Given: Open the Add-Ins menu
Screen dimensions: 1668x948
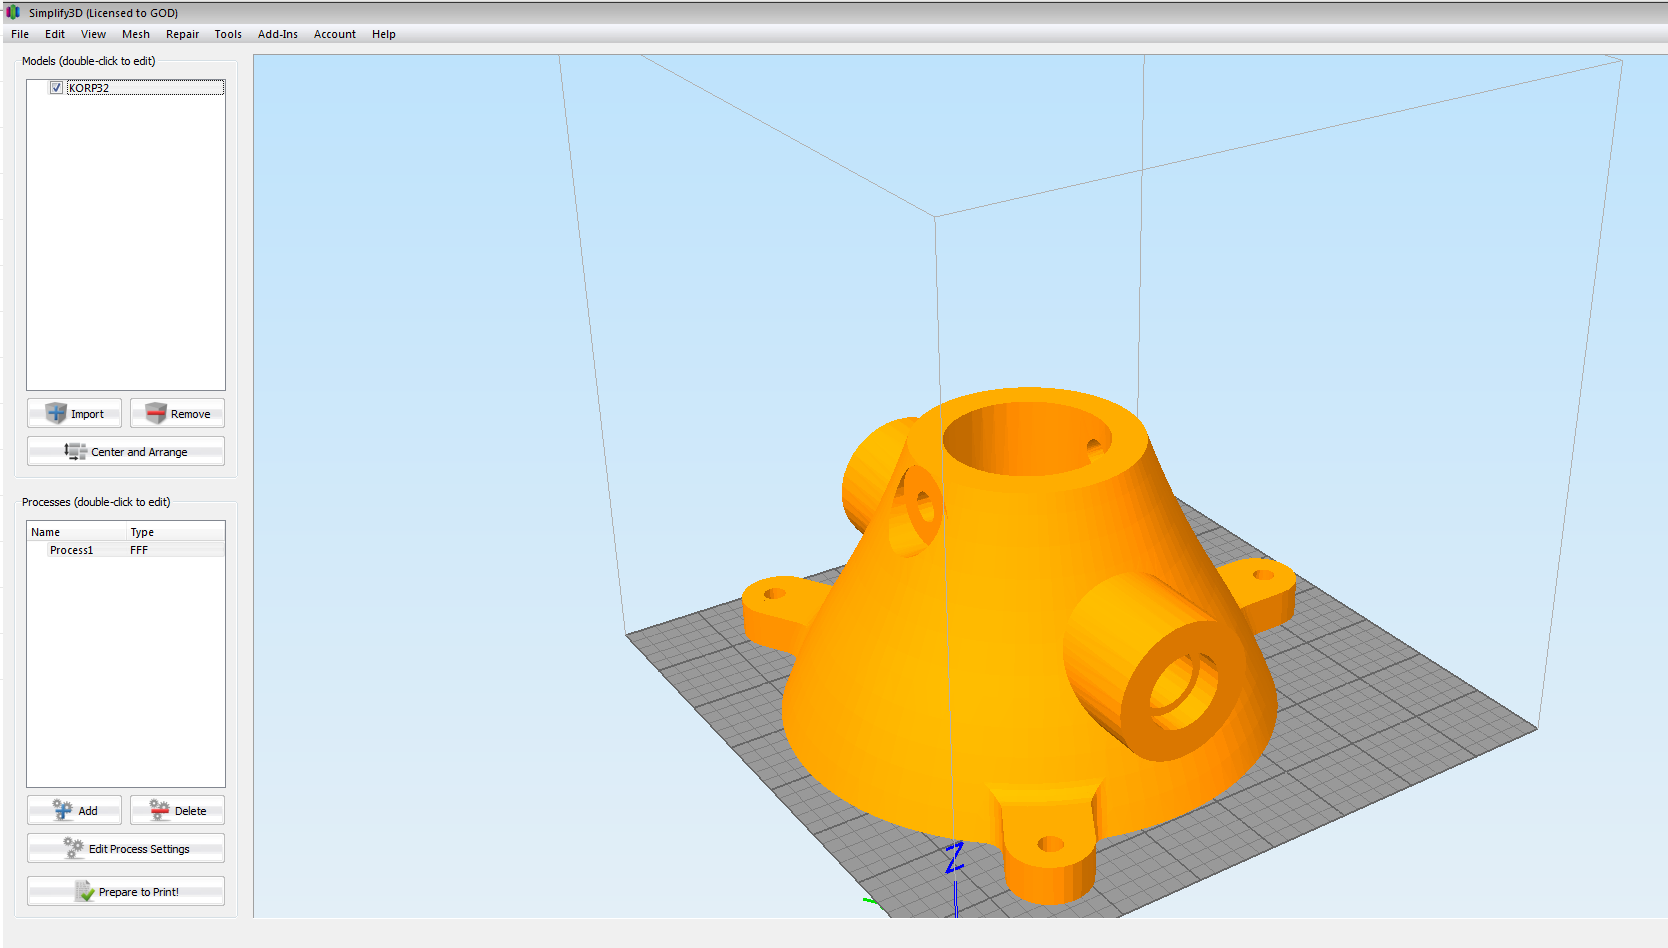Looking at the screenshot, I should point(278,34).
